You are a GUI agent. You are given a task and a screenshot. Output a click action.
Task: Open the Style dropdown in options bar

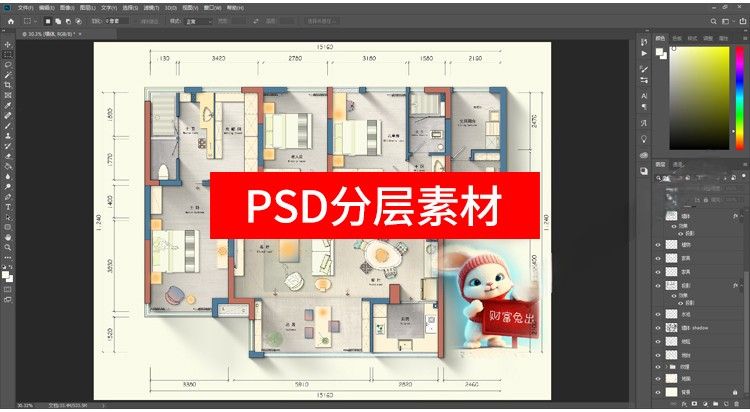(199, 21)
